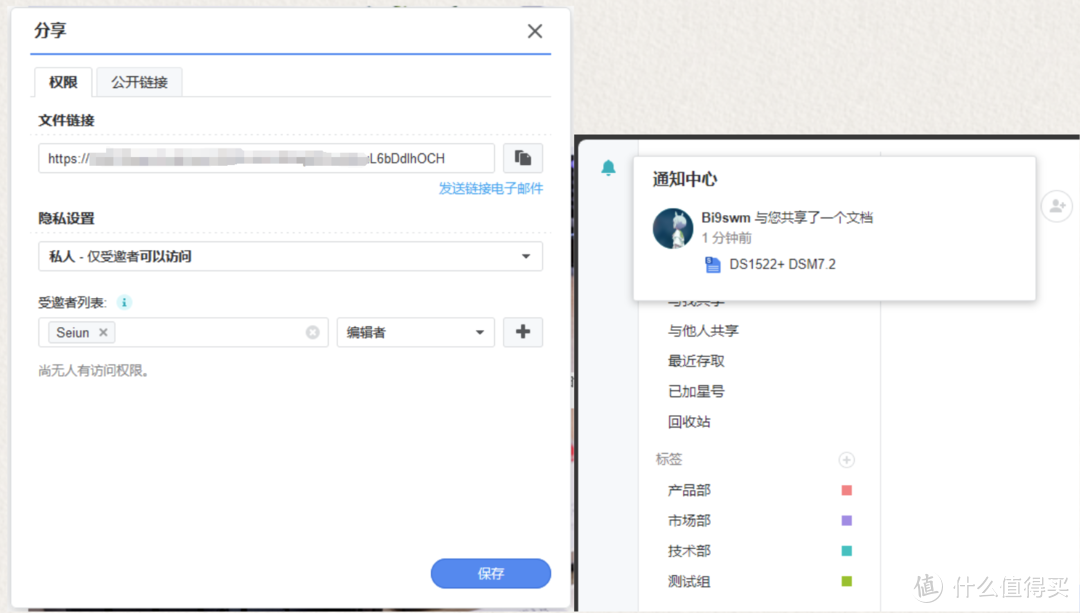
Task: Click the 发送链接电子邮件 link
Action: click(x=490, y=188)
